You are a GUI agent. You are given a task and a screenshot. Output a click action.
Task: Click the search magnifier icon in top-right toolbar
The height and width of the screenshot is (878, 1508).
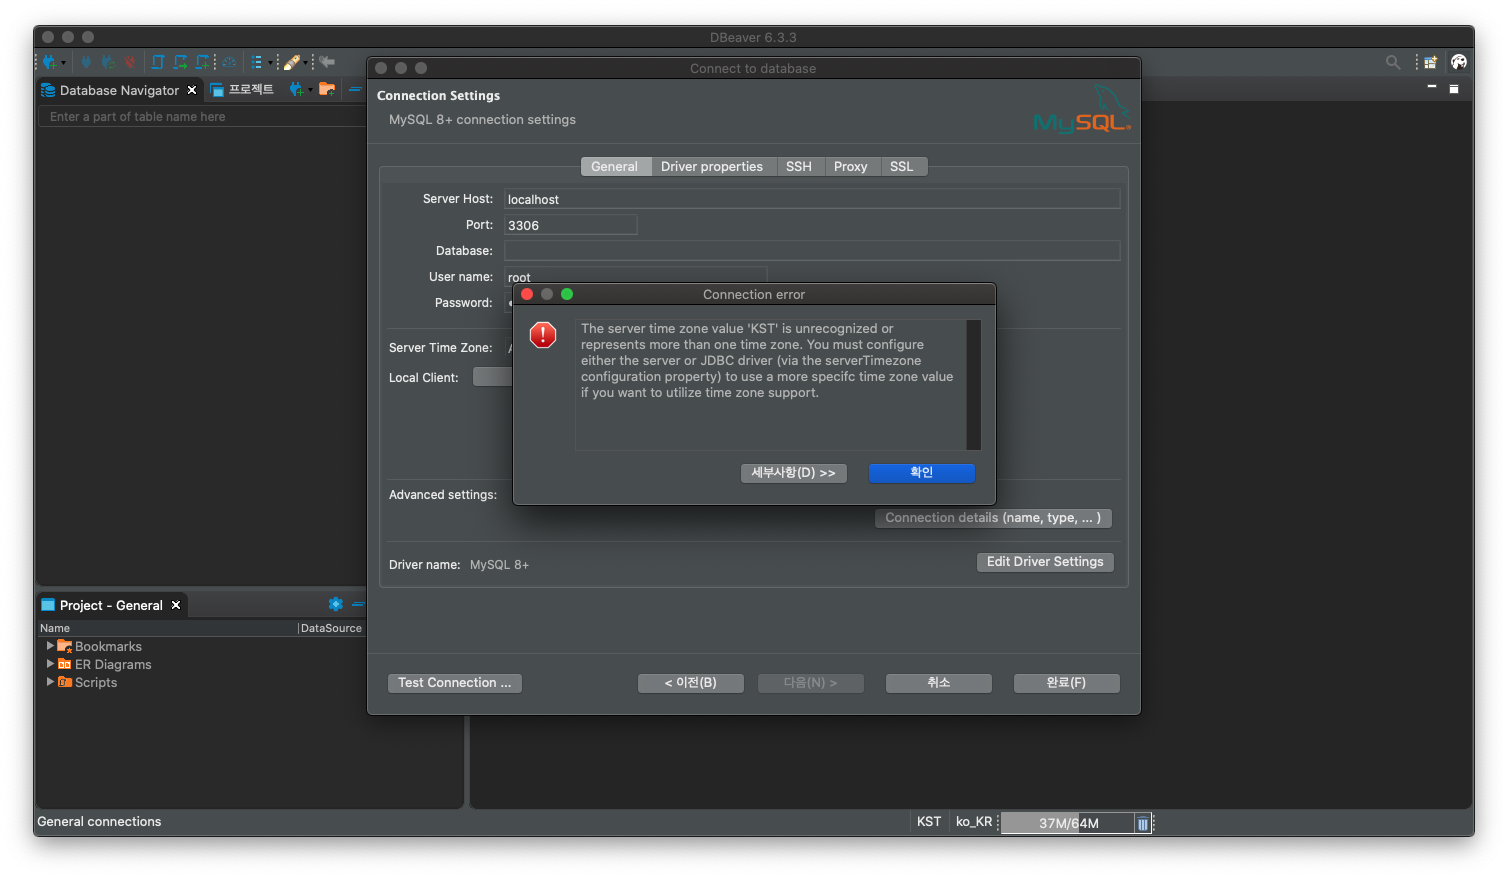pyautogui.click(x=1393, y=62)
